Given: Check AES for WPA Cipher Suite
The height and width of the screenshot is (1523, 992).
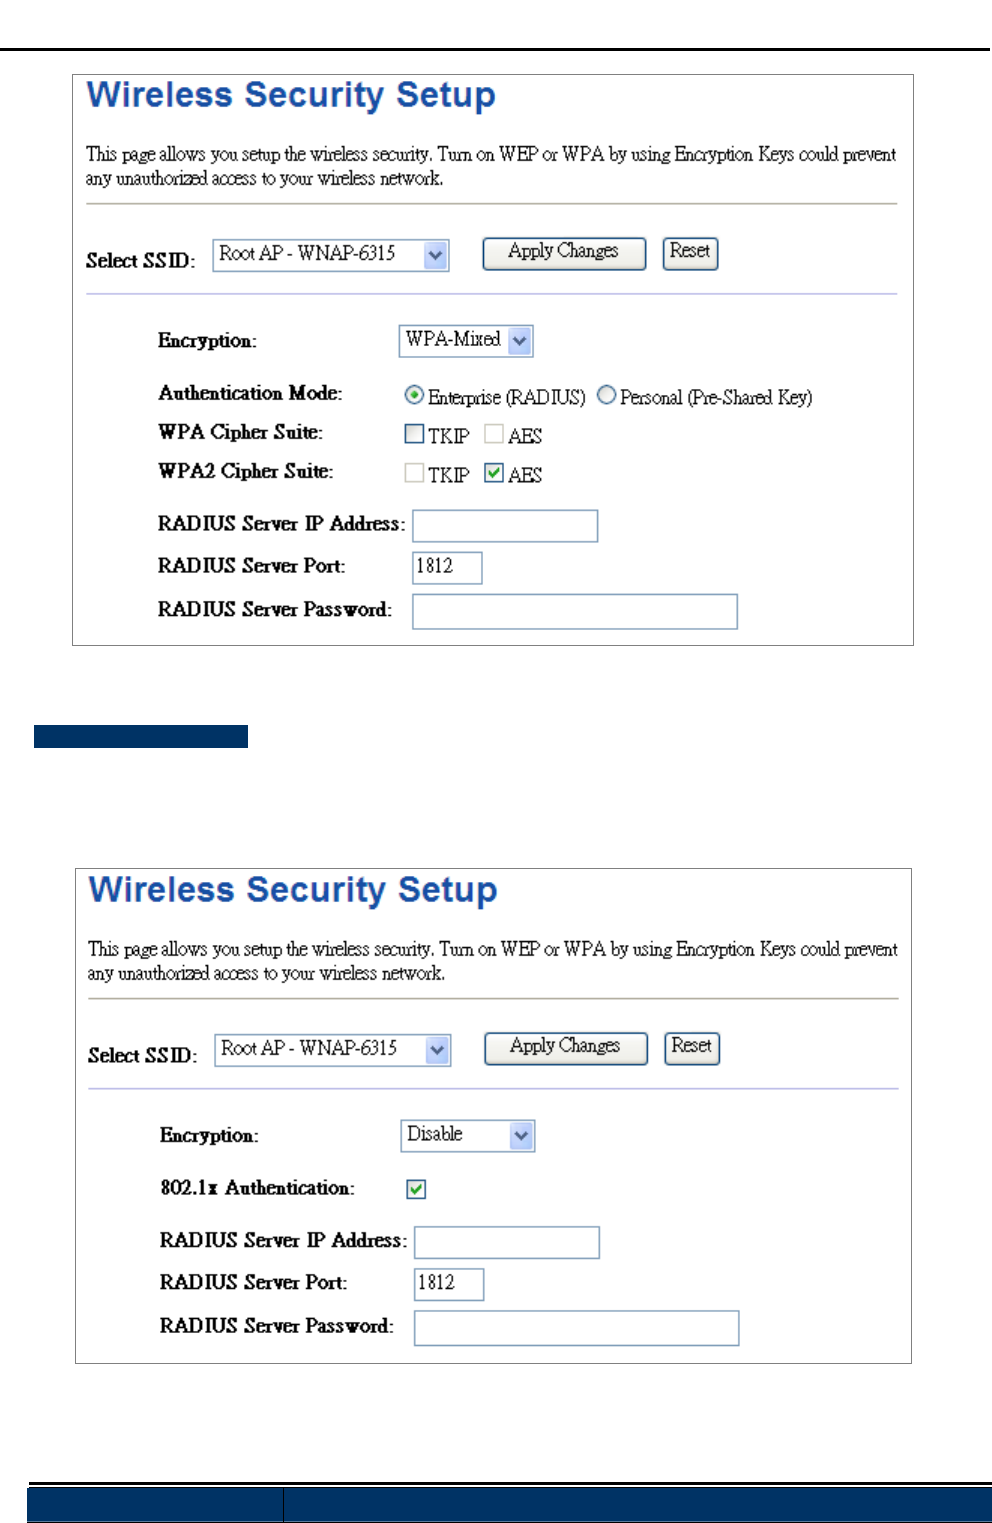Looking at the screenshot, I should coord(494,434).
